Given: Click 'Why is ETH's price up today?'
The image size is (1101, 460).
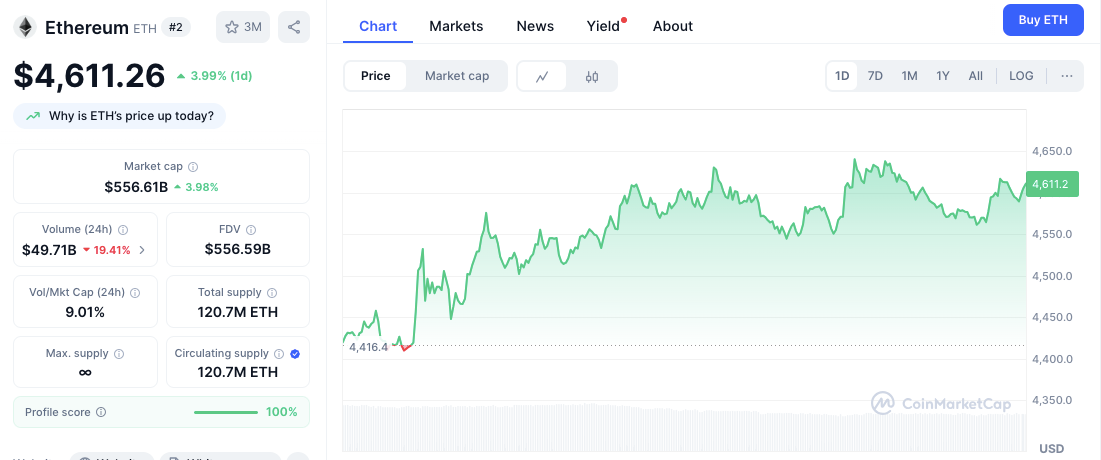Looking at the screenshot, I should 120,116.
